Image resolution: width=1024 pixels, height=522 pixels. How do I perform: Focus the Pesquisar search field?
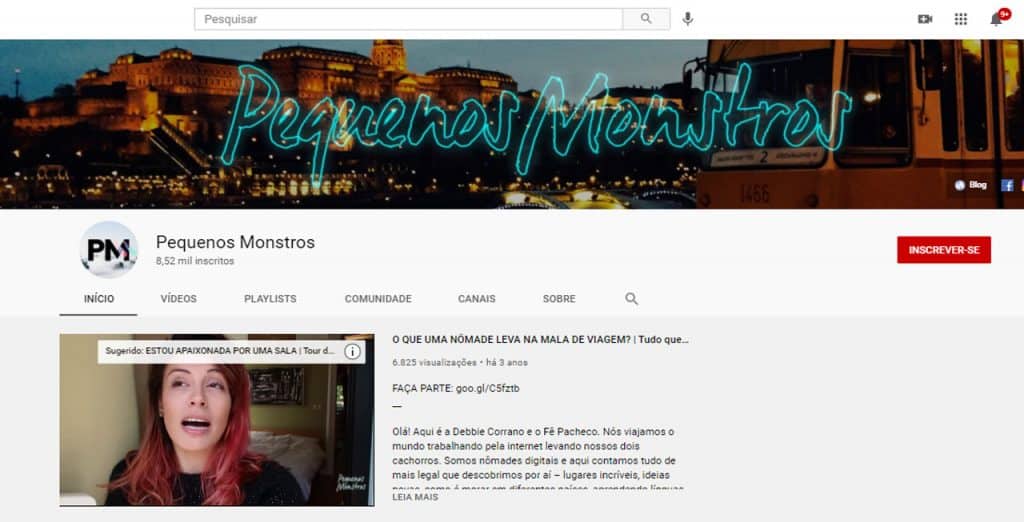tap(408, 19)
